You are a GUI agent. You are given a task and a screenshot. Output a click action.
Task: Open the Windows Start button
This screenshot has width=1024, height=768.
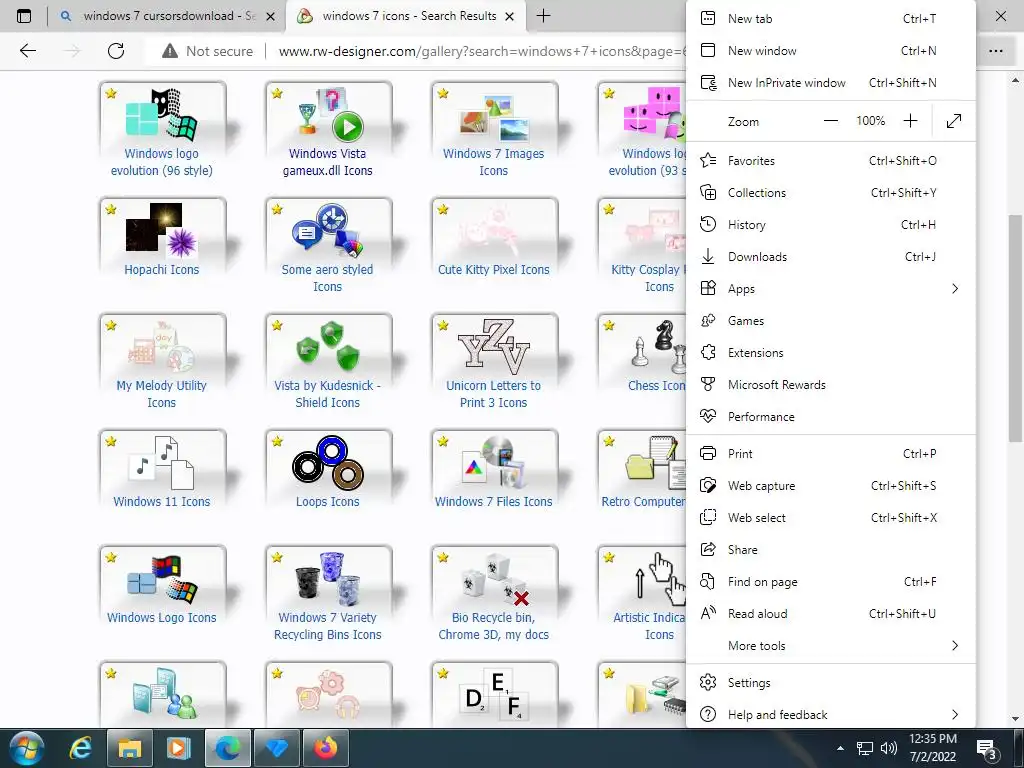click(27, 748)
